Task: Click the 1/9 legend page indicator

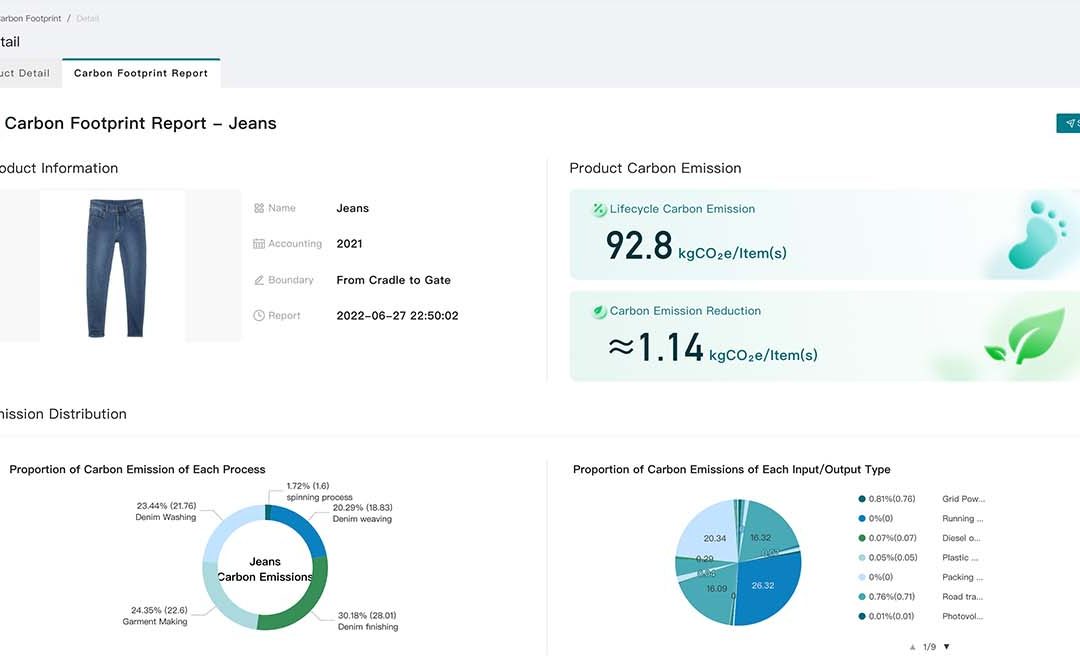Action: [929, 647]
